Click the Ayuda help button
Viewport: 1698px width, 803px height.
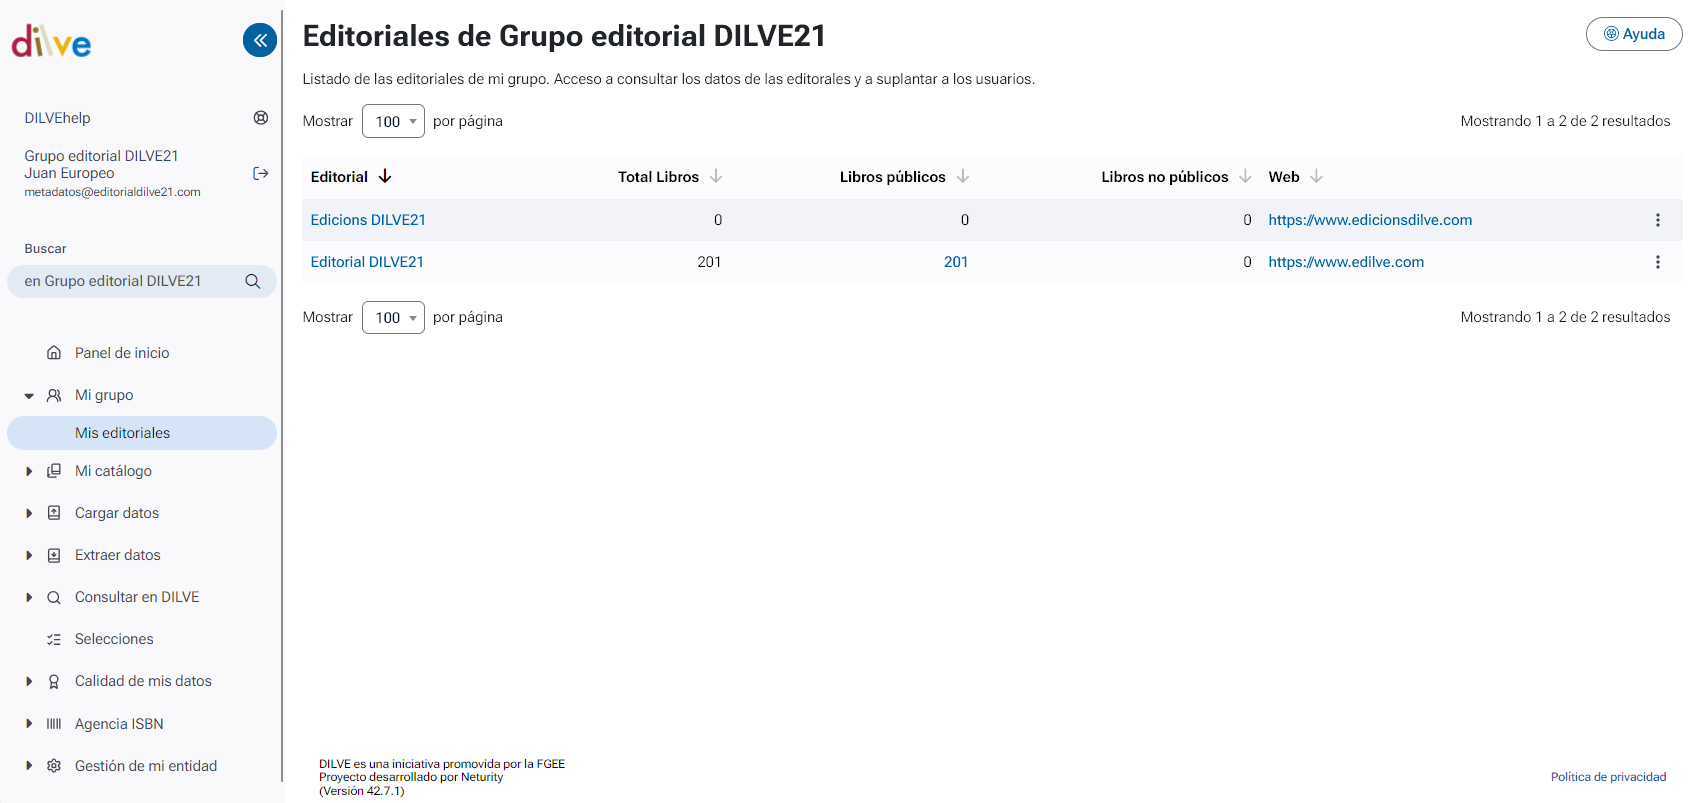point(1634,34)
